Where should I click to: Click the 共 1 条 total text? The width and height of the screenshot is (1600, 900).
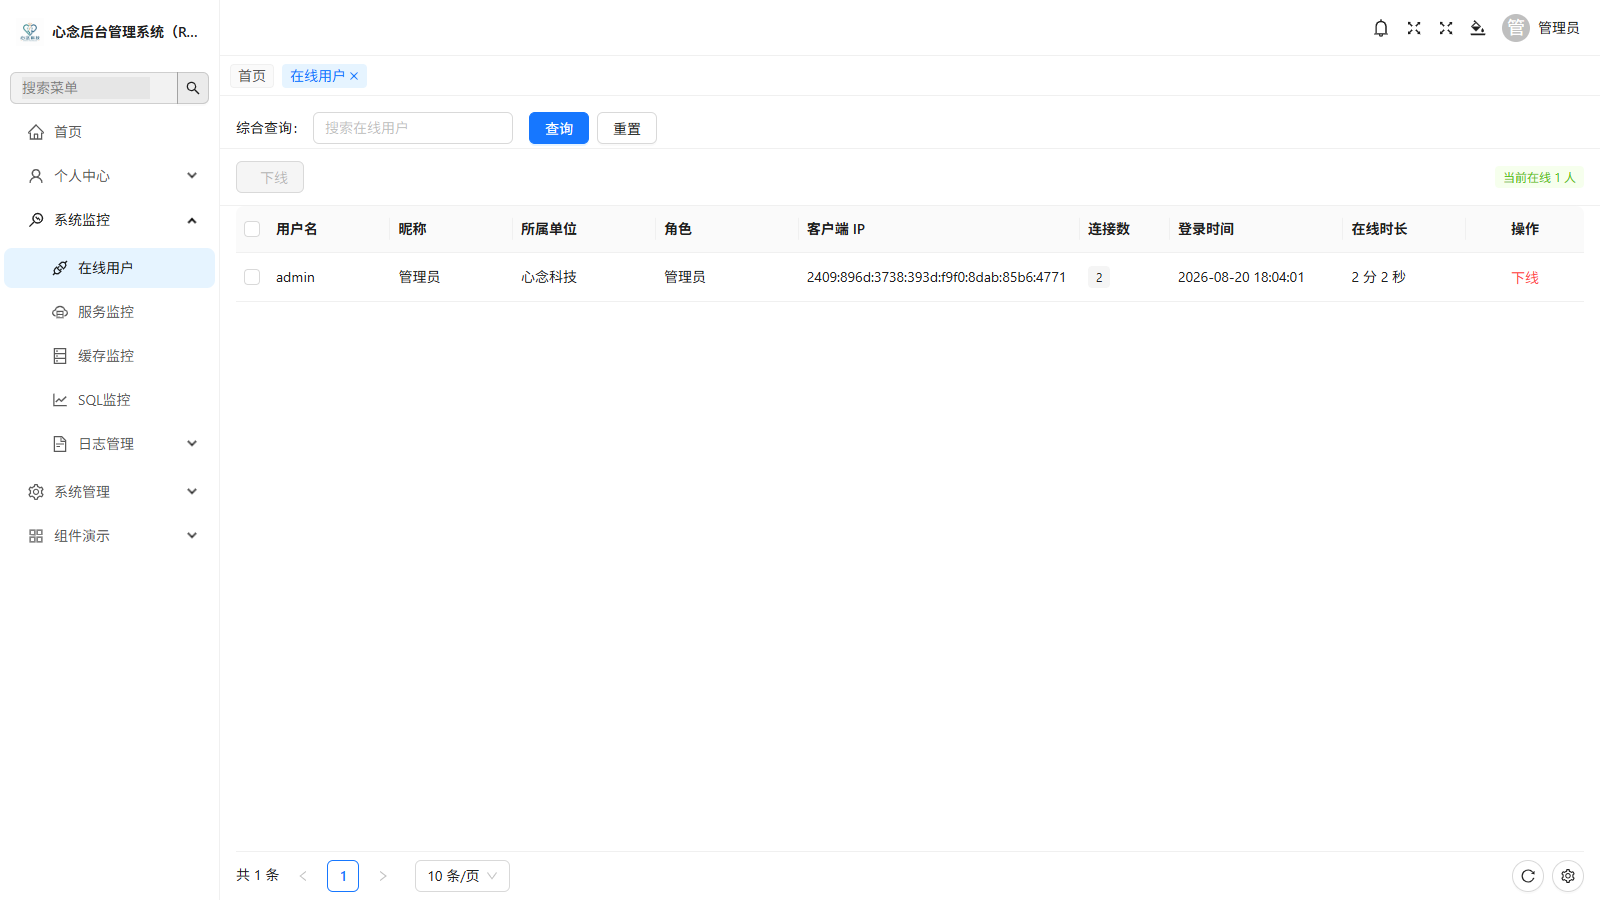pyautogui.click(x=258, y=875)
